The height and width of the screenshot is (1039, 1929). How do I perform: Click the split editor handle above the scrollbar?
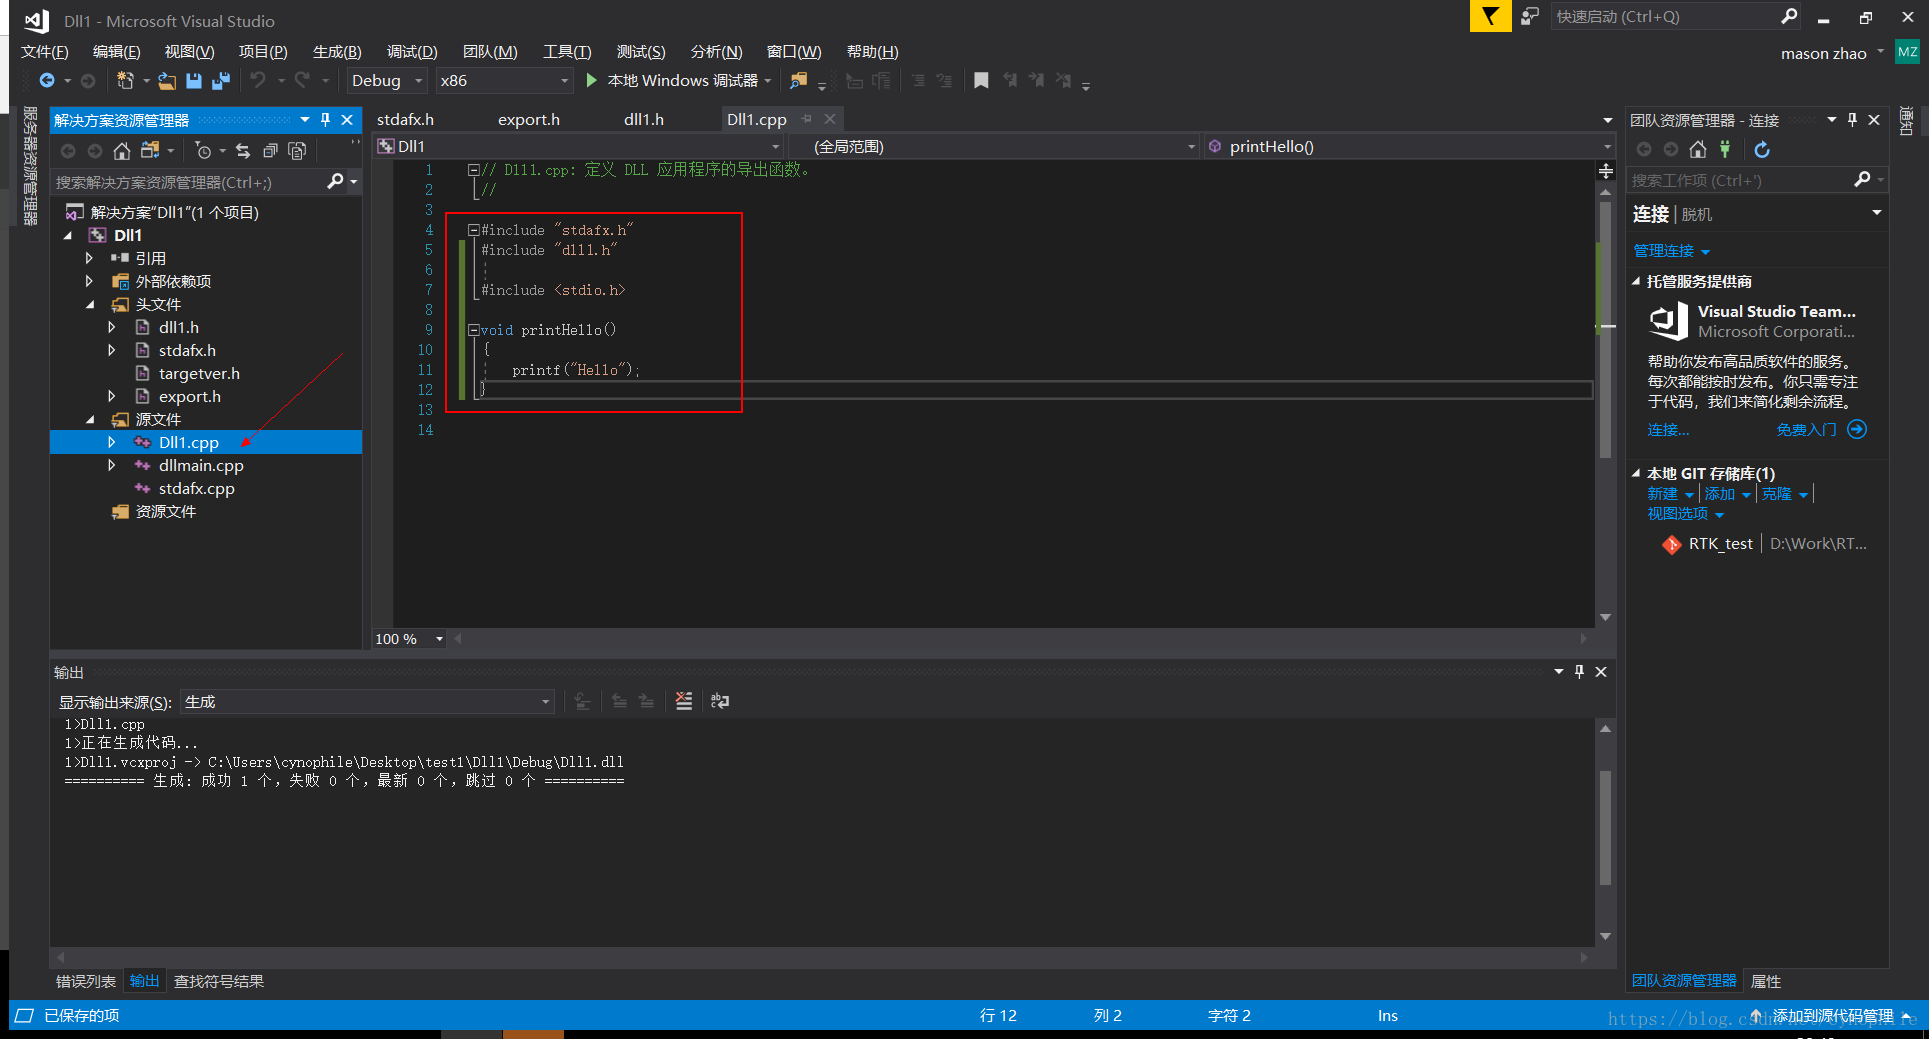click(1606, 171)
